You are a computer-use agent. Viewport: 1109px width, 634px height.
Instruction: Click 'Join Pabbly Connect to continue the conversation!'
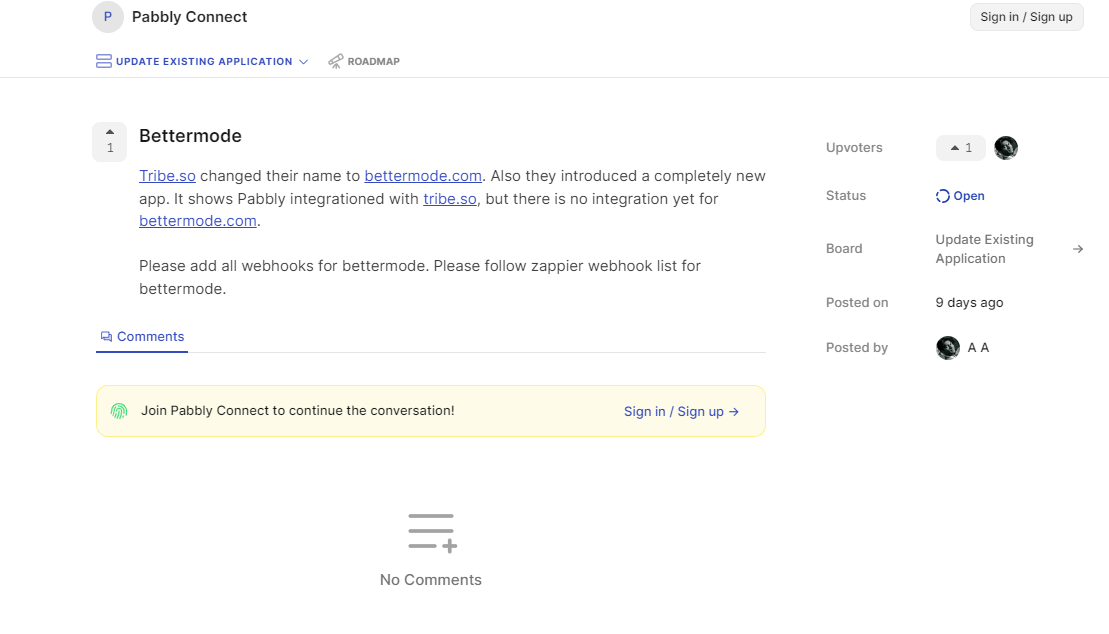point(298,411)
